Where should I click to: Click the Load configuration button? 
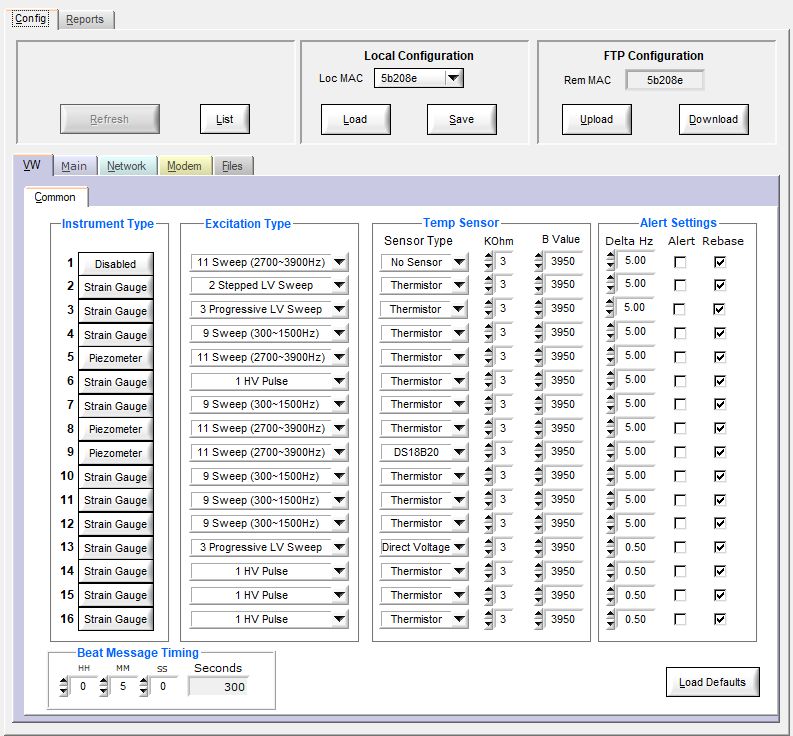[355, 119]
